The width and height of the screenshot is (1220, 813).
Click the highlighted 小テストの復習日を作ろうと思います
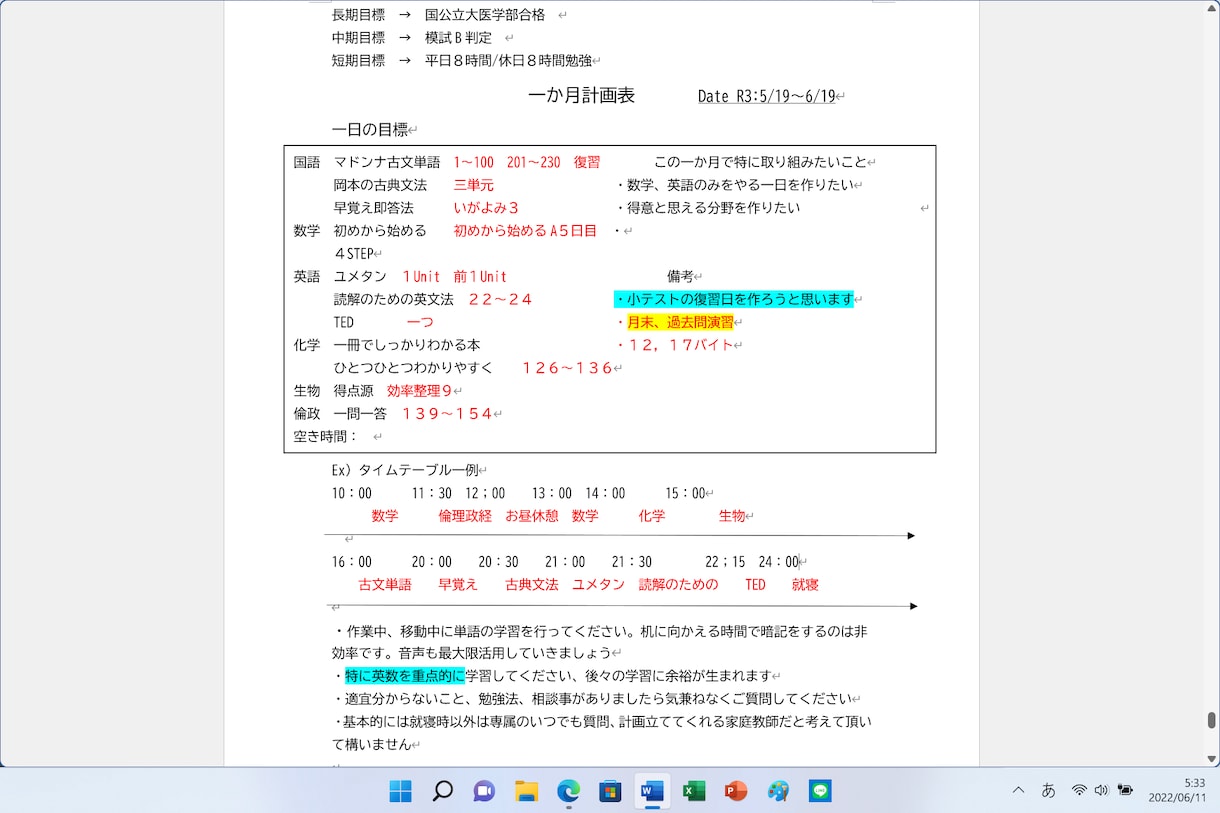click(734, 299)
